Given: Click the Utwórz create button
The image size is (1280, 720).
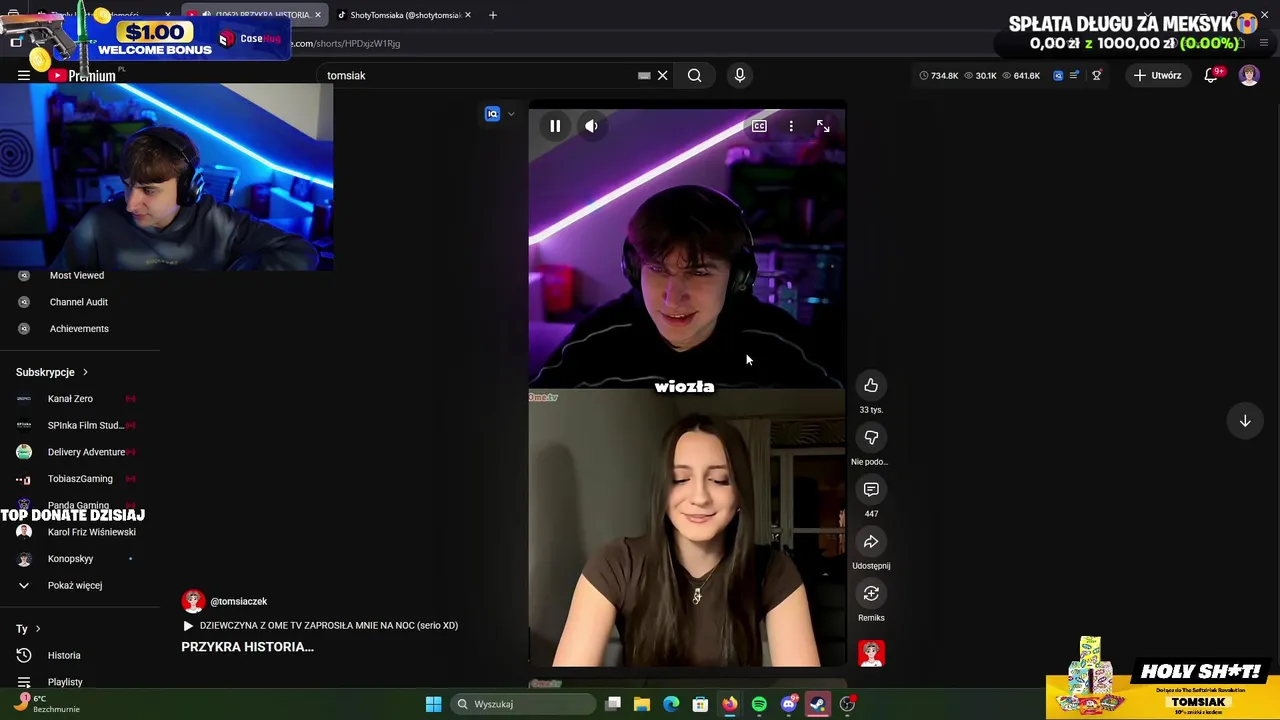Looking at the screenshot, I should coord(1157,75).
